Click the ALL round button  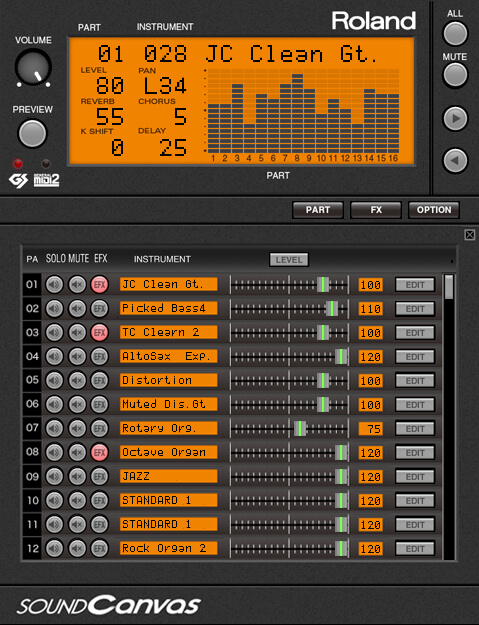point(455,33)
